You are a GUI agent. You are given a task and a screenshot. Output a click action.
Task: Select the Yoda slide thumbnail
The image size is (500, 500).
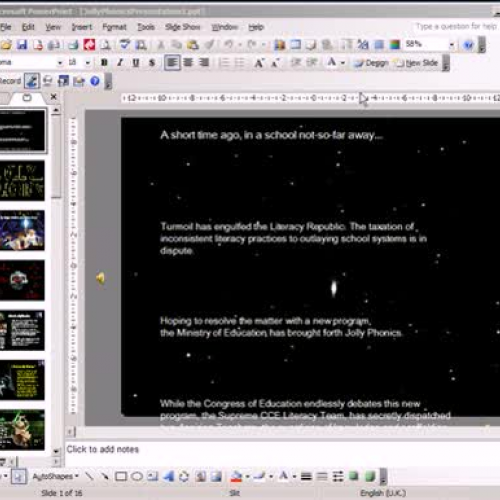22,430
